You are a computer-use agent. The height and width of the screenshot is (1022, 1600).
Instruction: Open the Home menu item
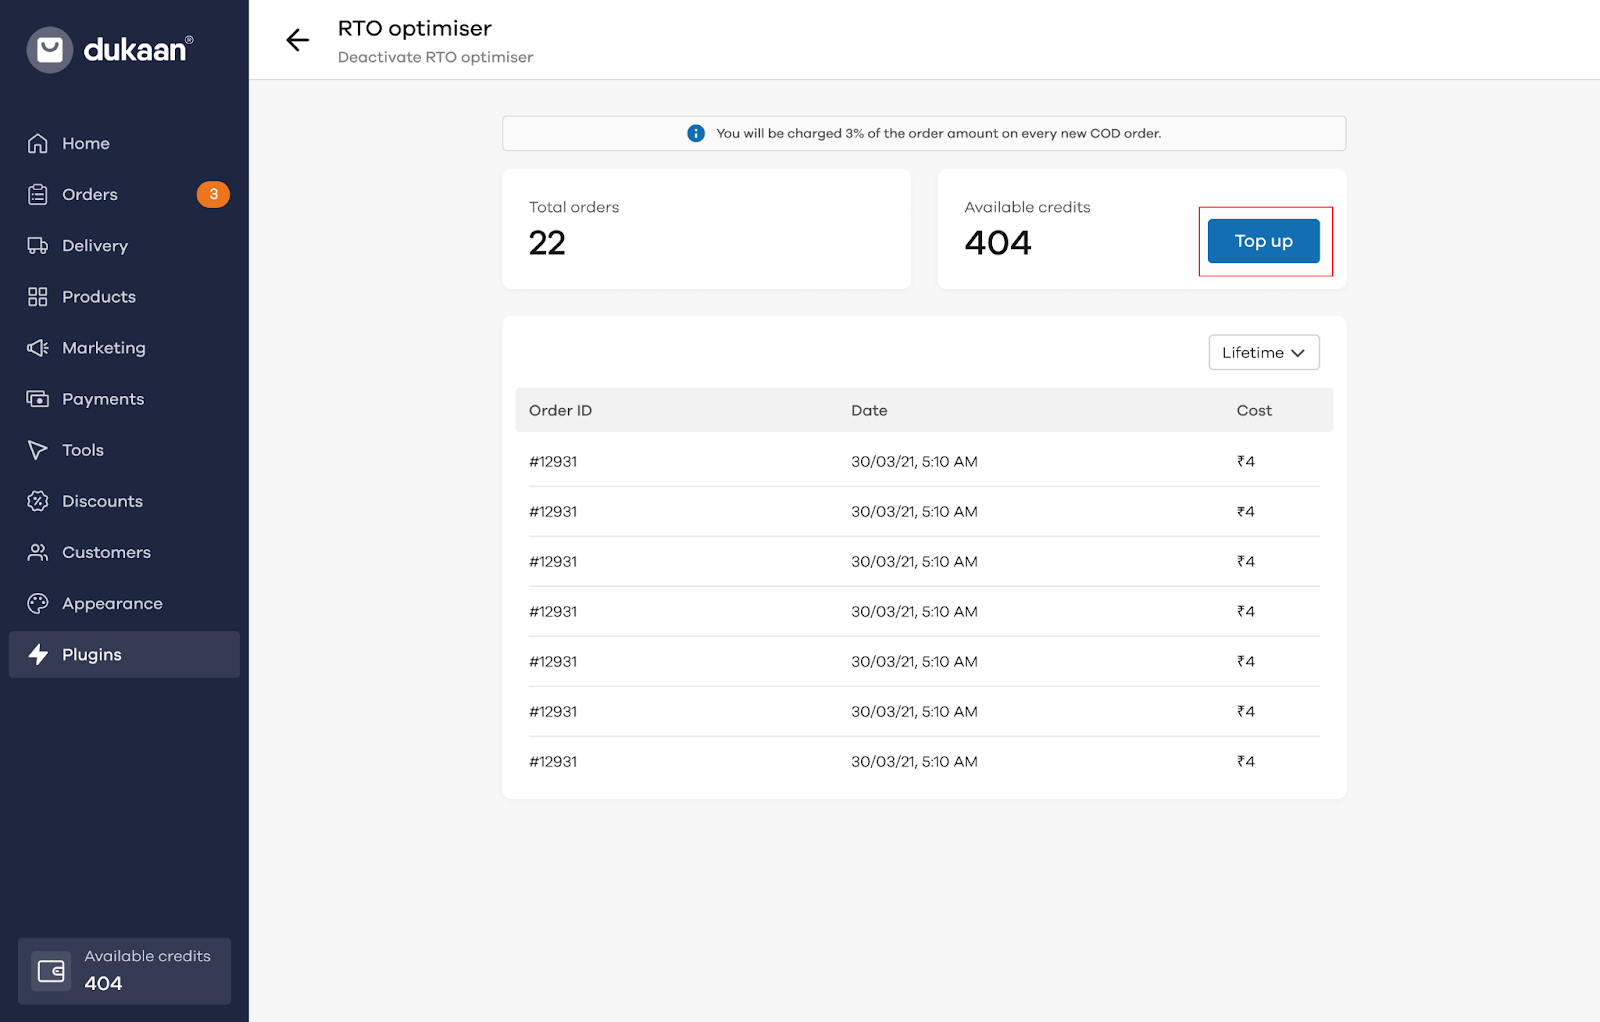pos(124,143)
